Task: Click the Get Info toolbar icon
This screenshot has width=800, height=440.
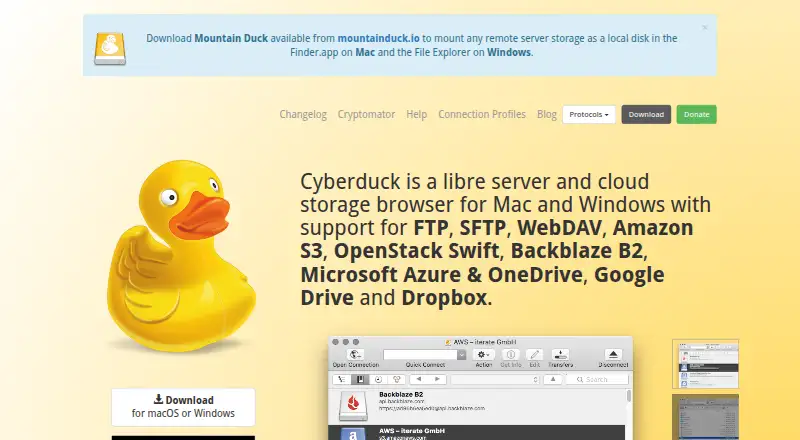Action: (511, 354)
